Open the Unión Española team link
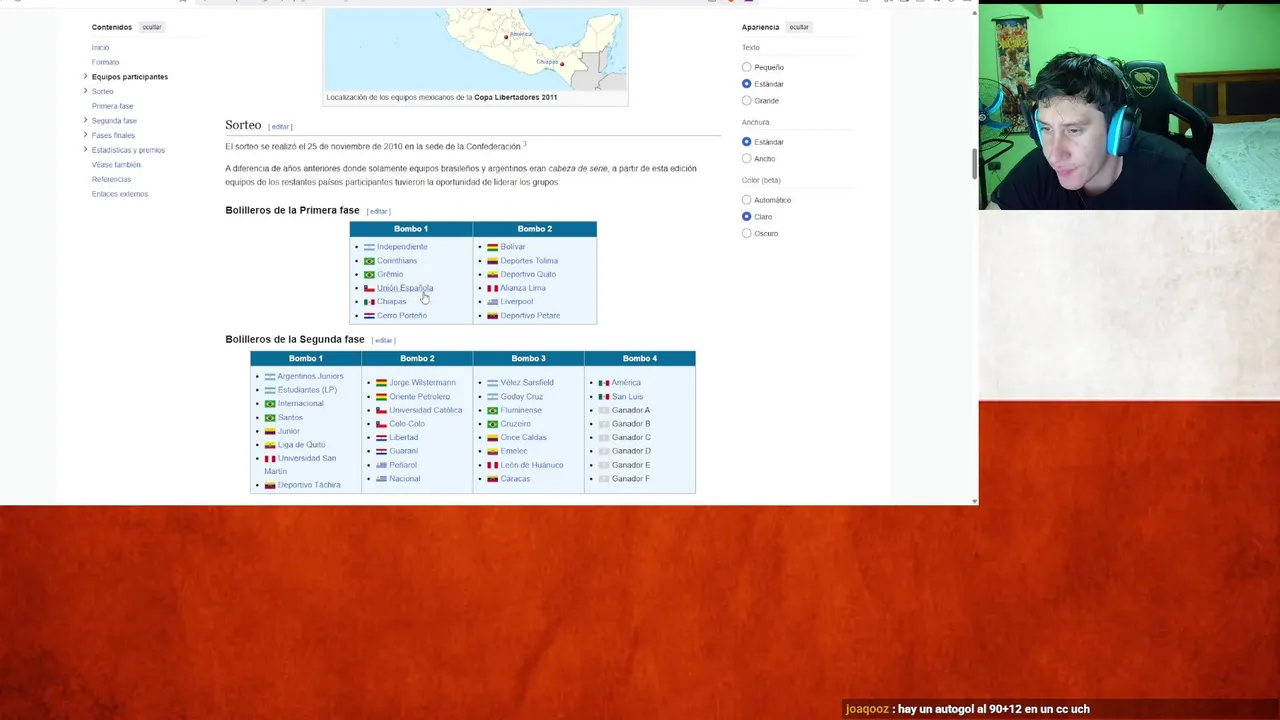 coord(405,288)
